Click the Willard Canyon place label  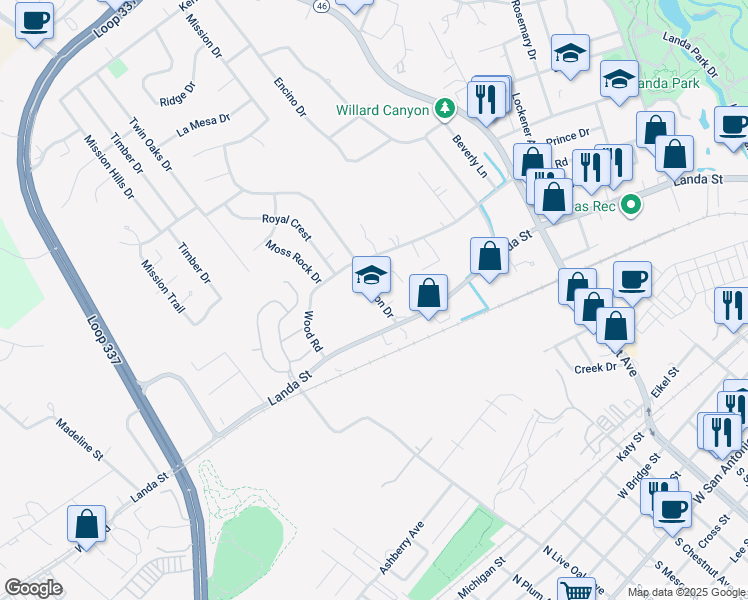(382, 110)
